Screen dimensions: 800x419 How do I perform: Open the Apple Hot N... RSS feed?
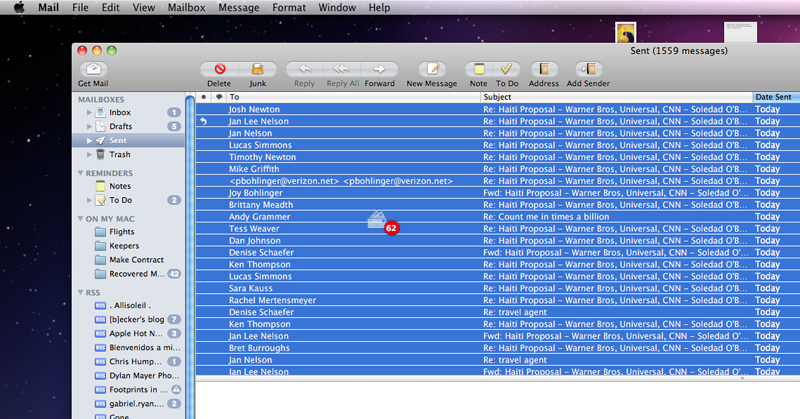(x=136, y=333)
